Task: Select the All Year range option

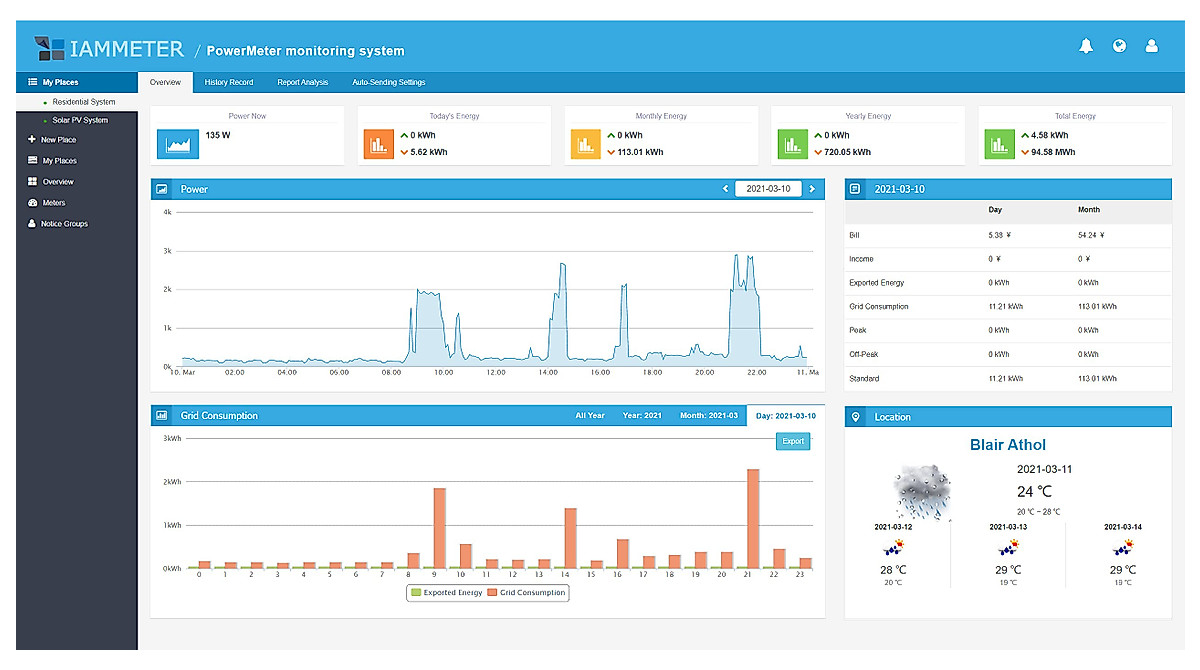Action: [589, 416]
